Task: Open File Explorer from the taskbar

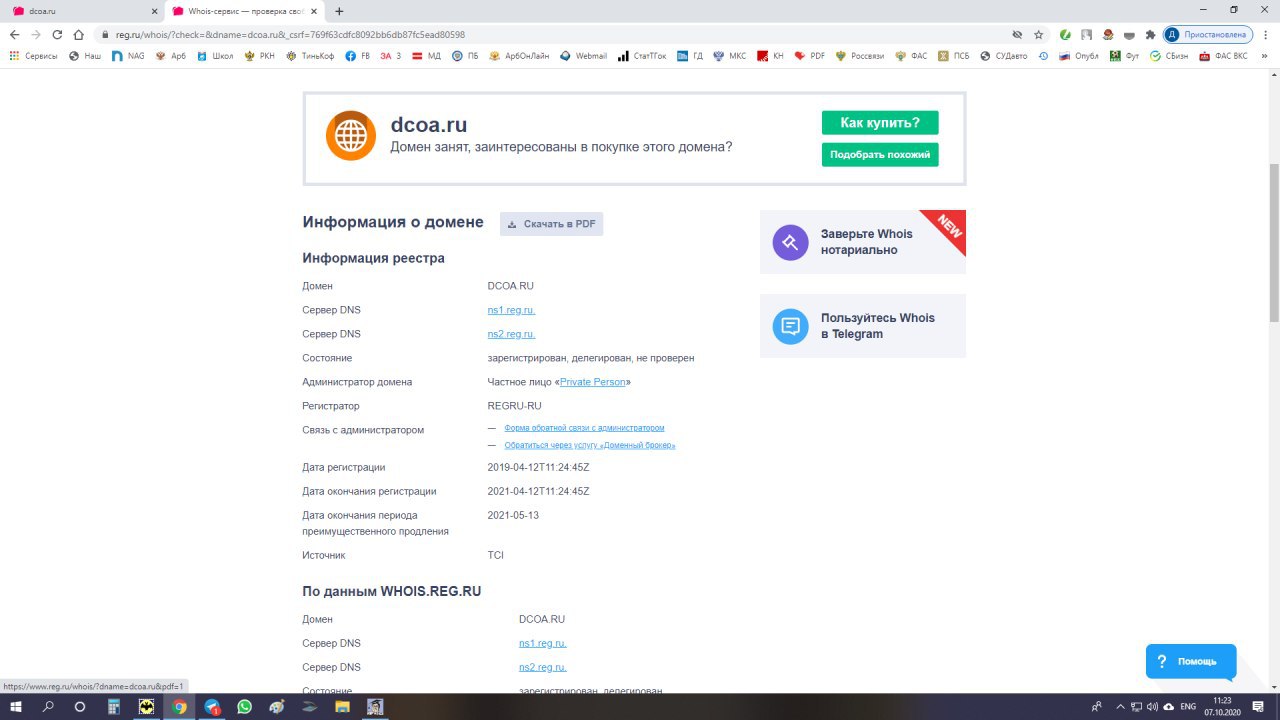Action: [x=343, y=706]
